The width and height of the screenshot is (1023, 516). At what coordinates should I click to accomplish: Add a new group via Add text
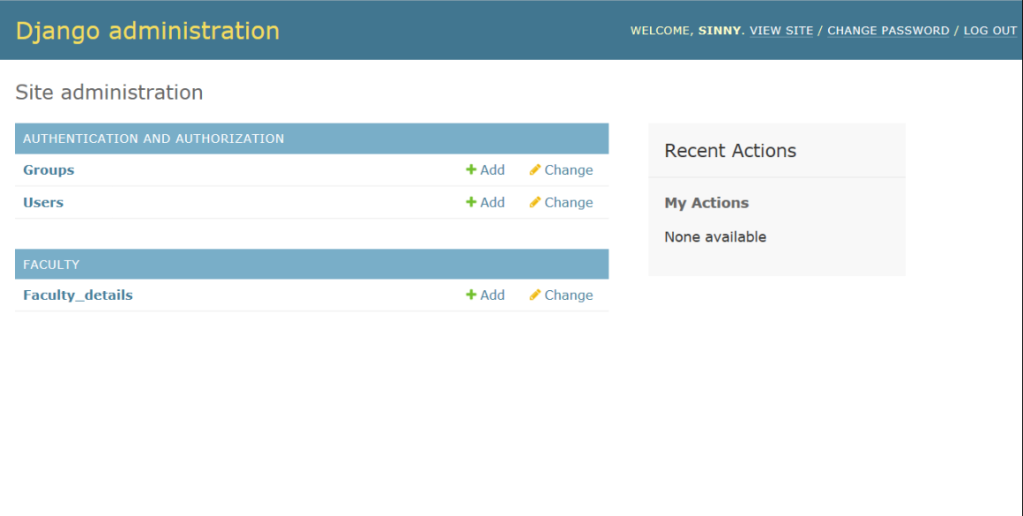(x=493, y=170)
